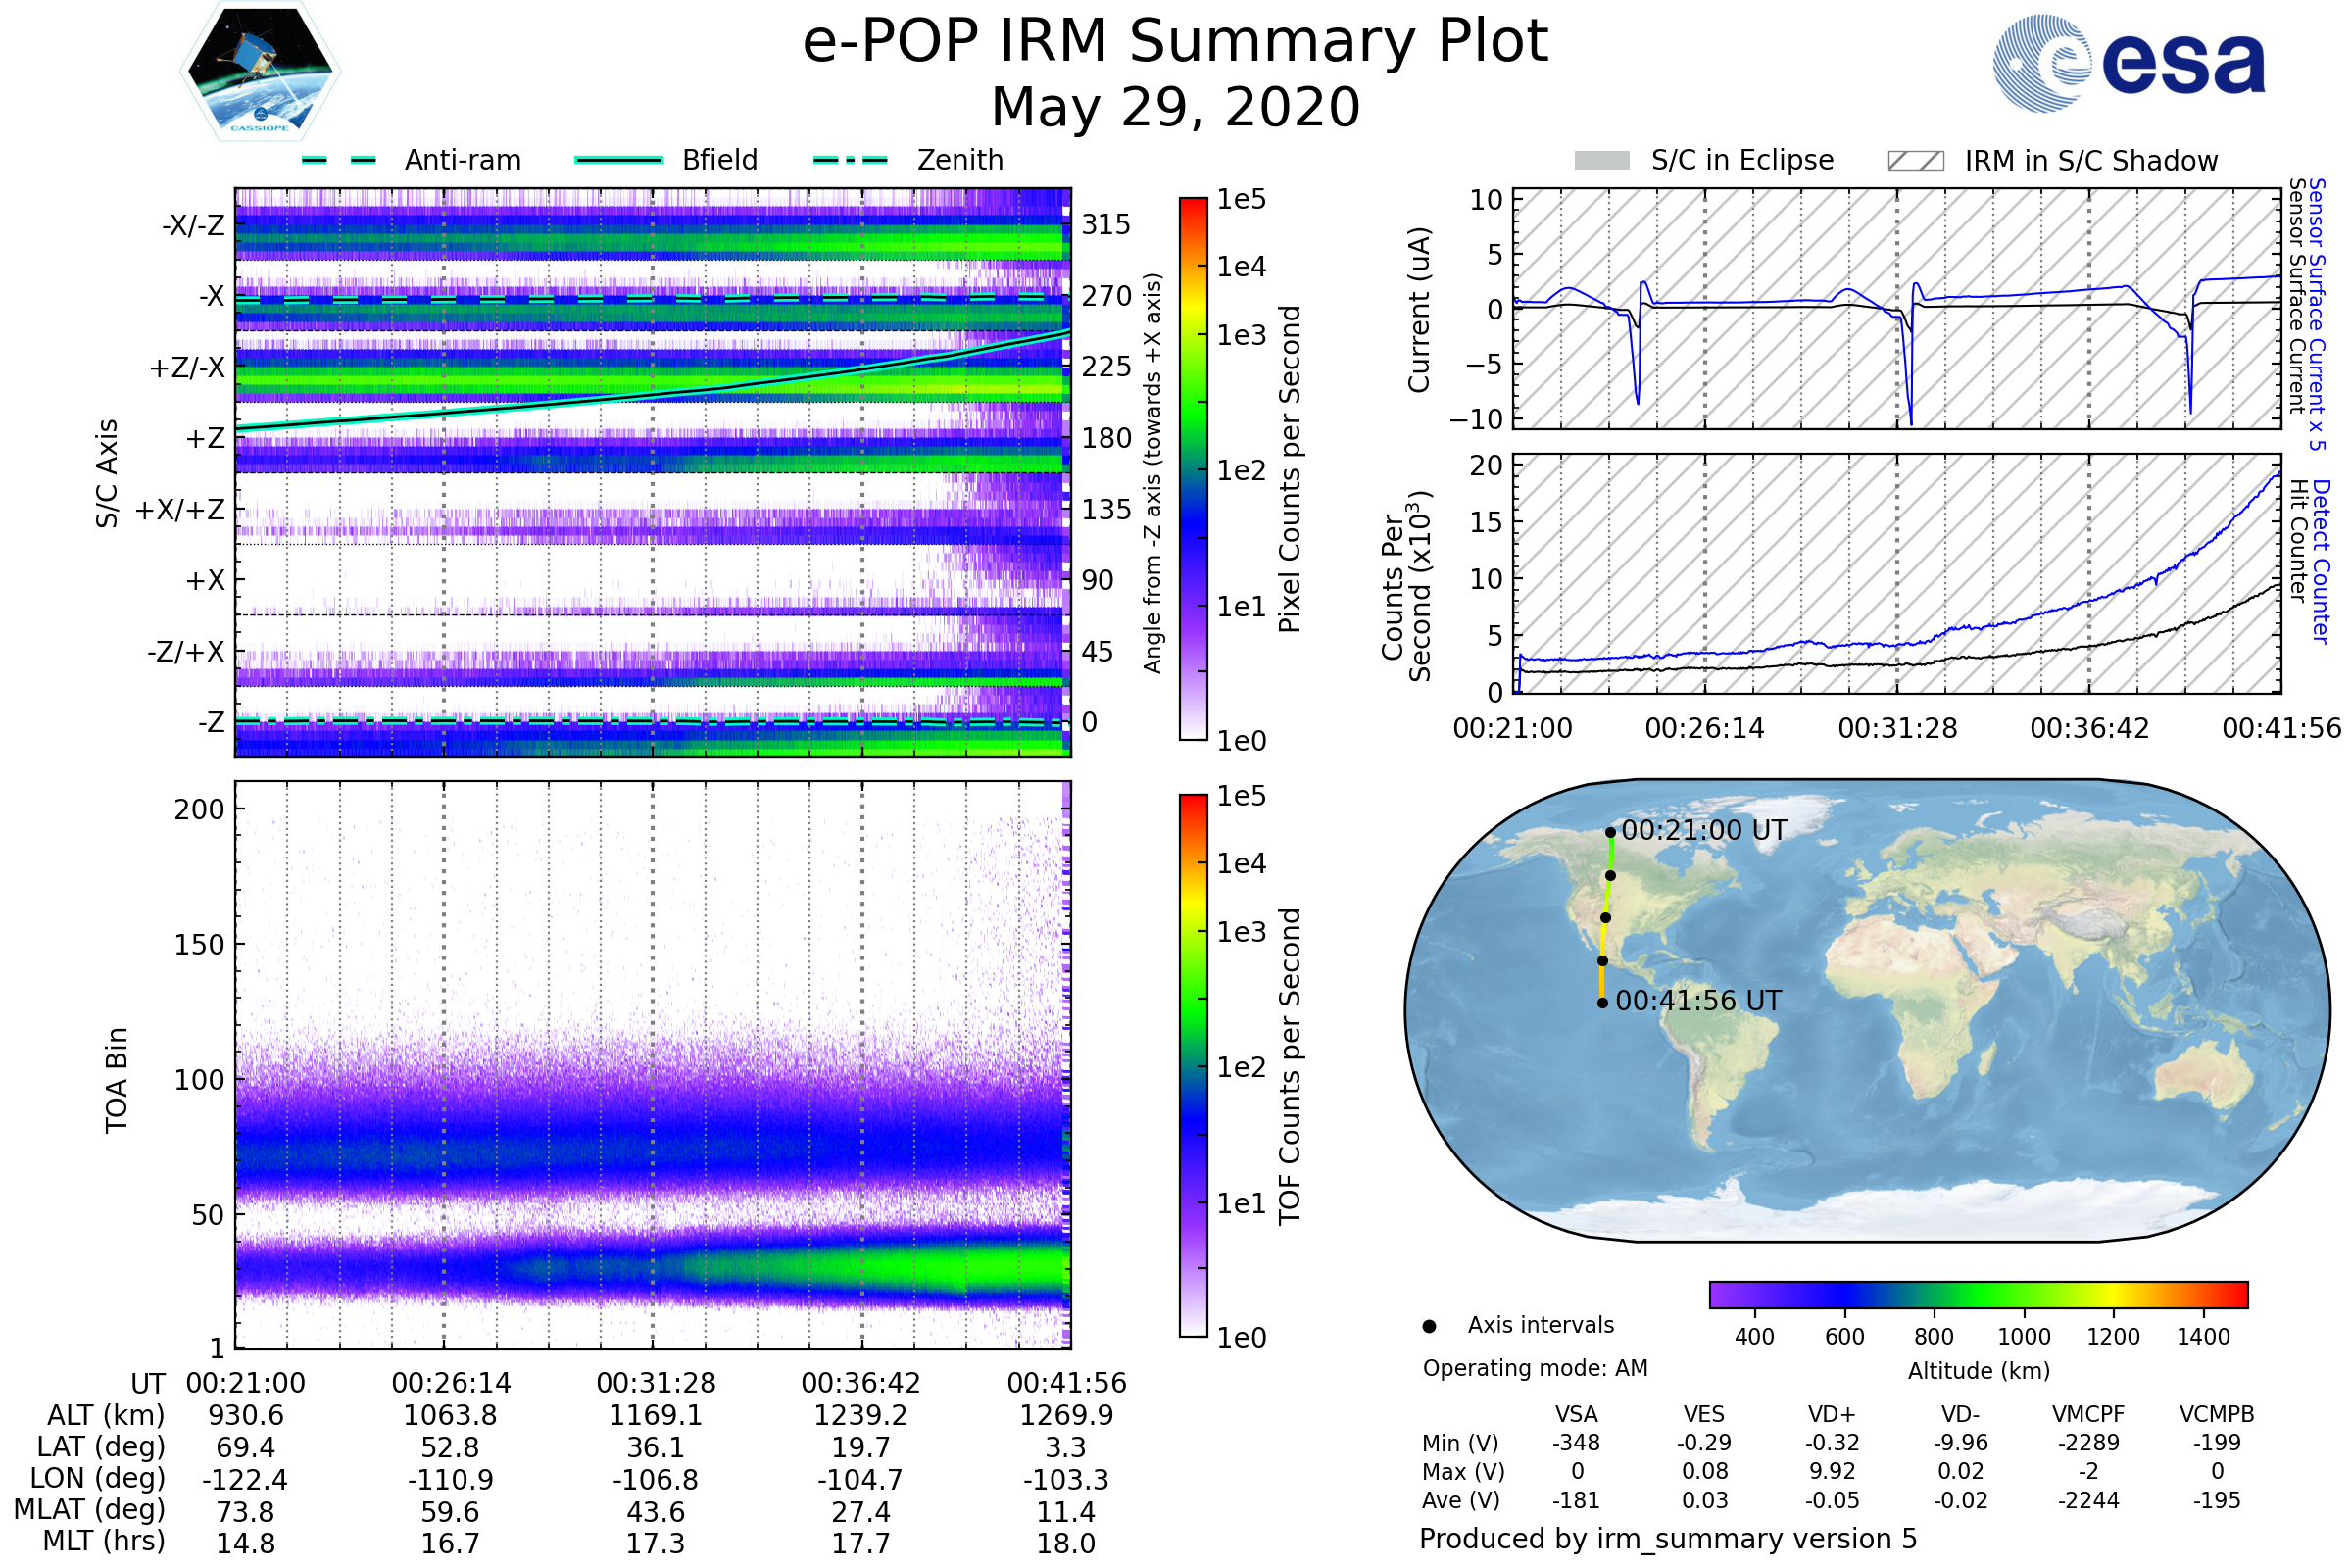Click the Bfield solid line legend marker
Screen dimensions: 2352x1568
(619, 160)
